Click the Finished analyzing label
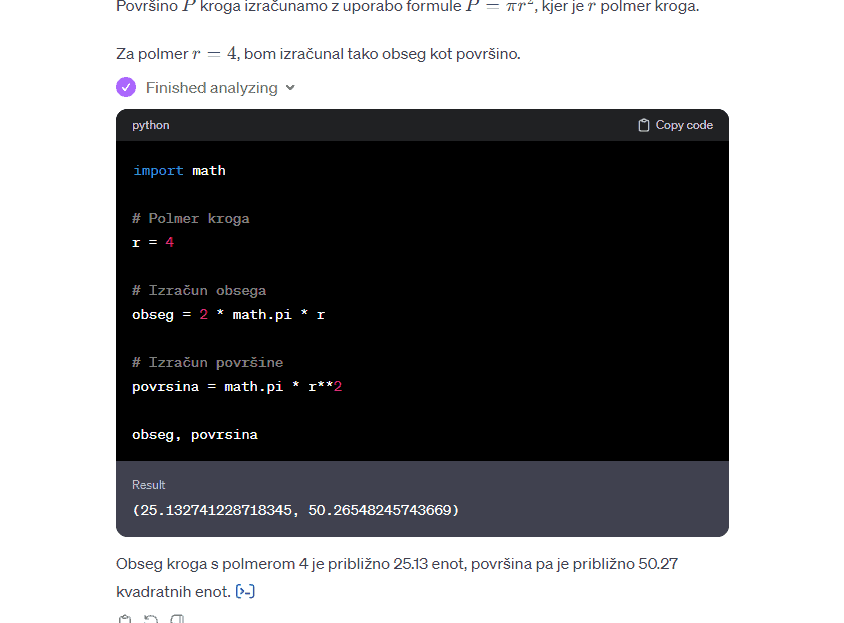Viewport: 844px width, 623px height. [x=211, y=88]
